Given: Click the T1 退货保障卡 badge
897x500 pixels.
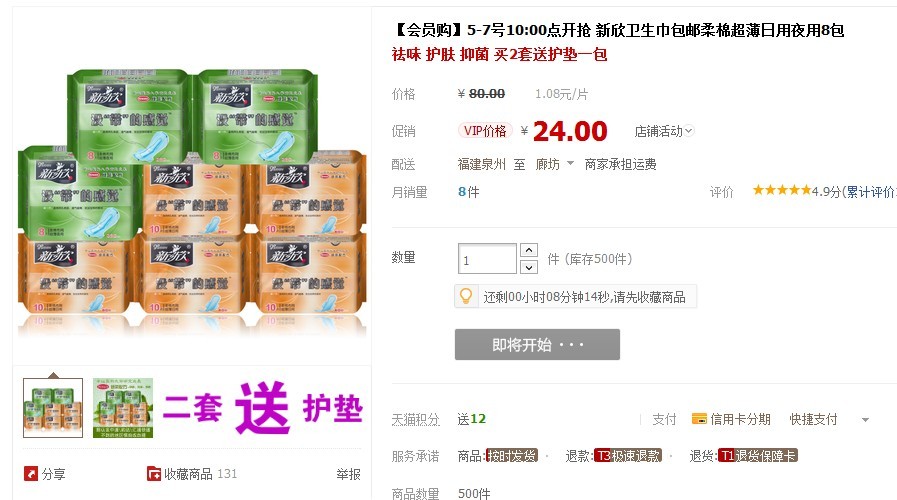Looking at the screenshot, I should [758, 455].
